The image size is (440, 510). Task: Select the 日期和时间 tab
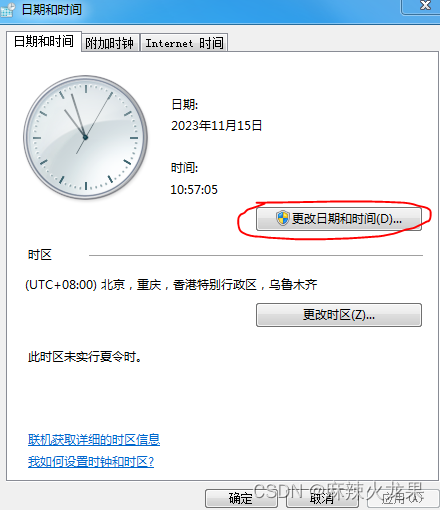click(44, 42)
